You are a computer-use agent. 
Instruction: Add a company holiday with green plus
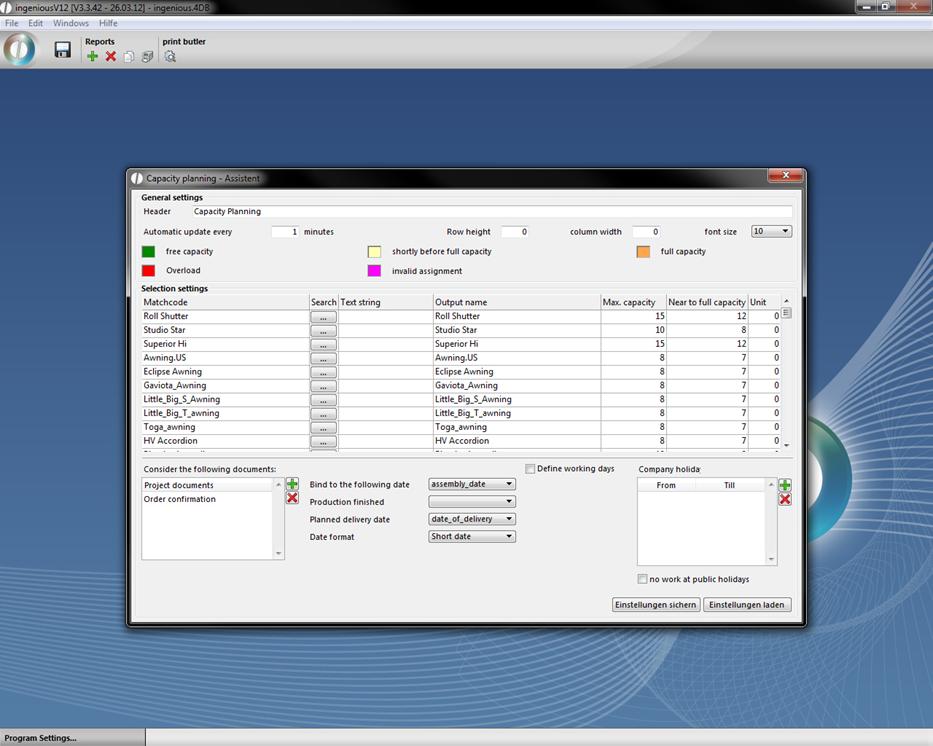[x=785, y=485]
